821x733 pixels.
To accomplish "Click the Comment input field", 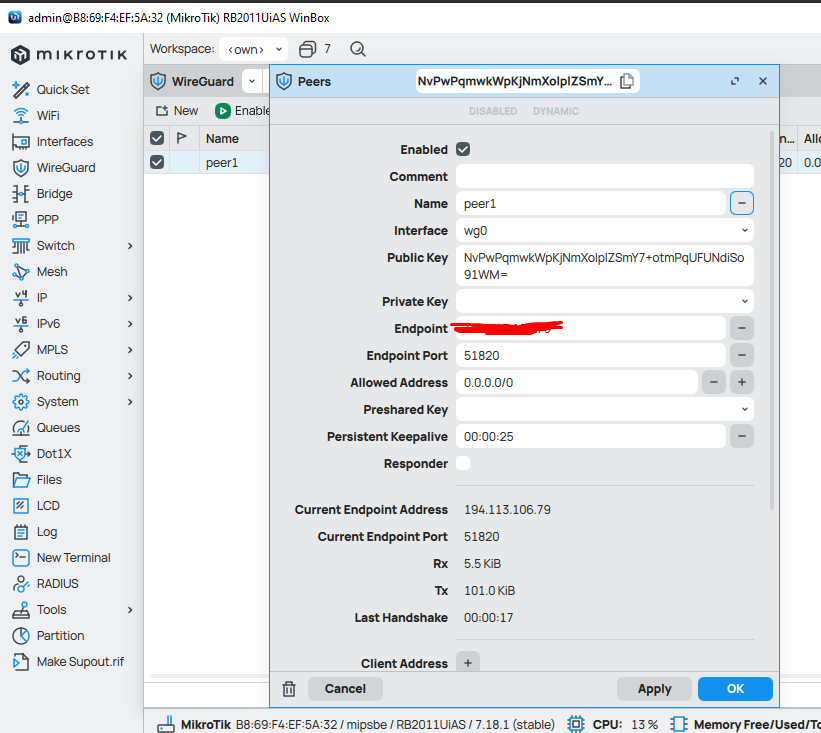I will 605,176.
